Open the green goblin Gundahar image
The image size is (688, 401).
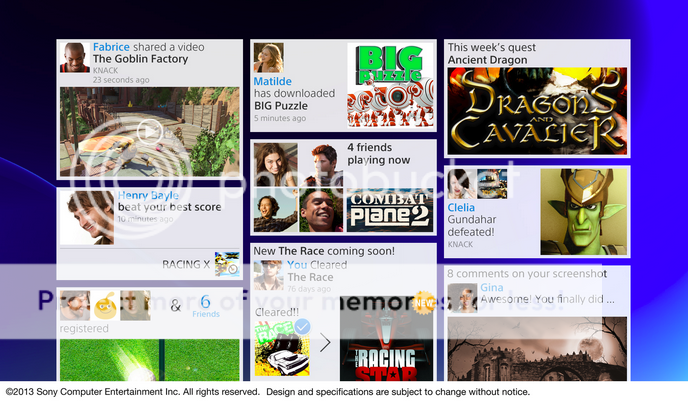(584, 212)
